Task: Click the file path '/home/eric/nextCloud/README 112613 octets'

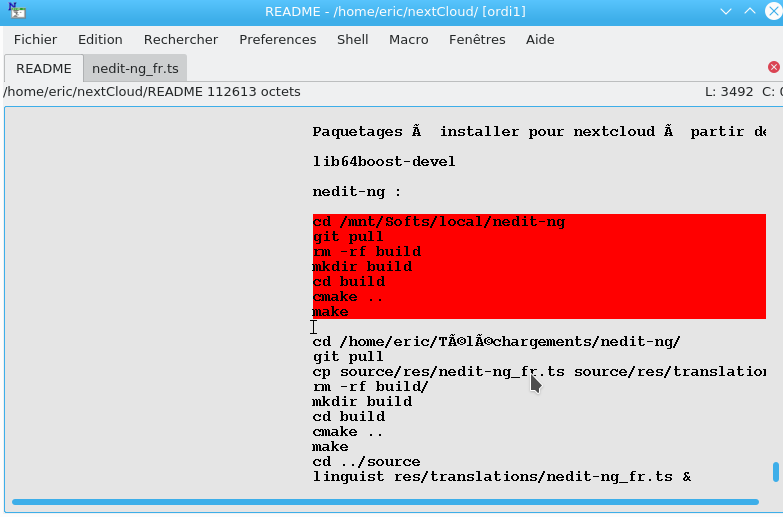Action: 152,92
